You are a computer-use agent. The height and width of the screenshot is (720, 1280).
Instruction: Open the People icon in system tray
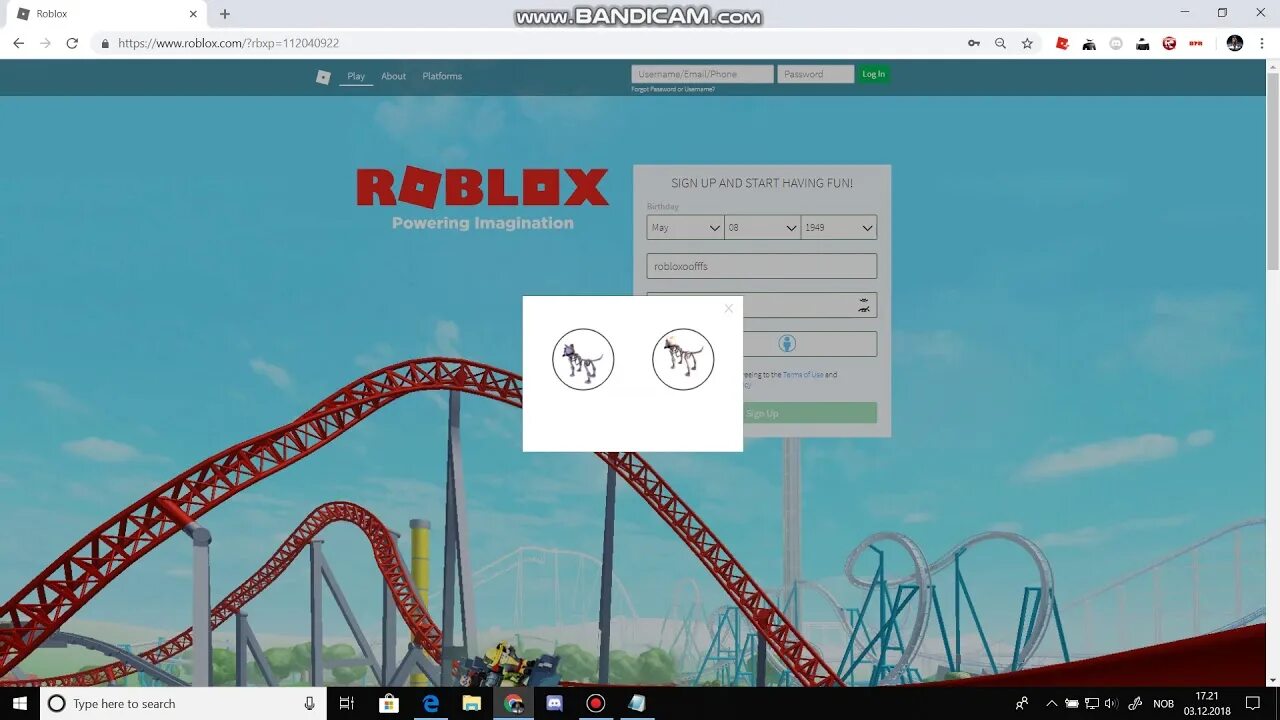(x=1022, y=703)
